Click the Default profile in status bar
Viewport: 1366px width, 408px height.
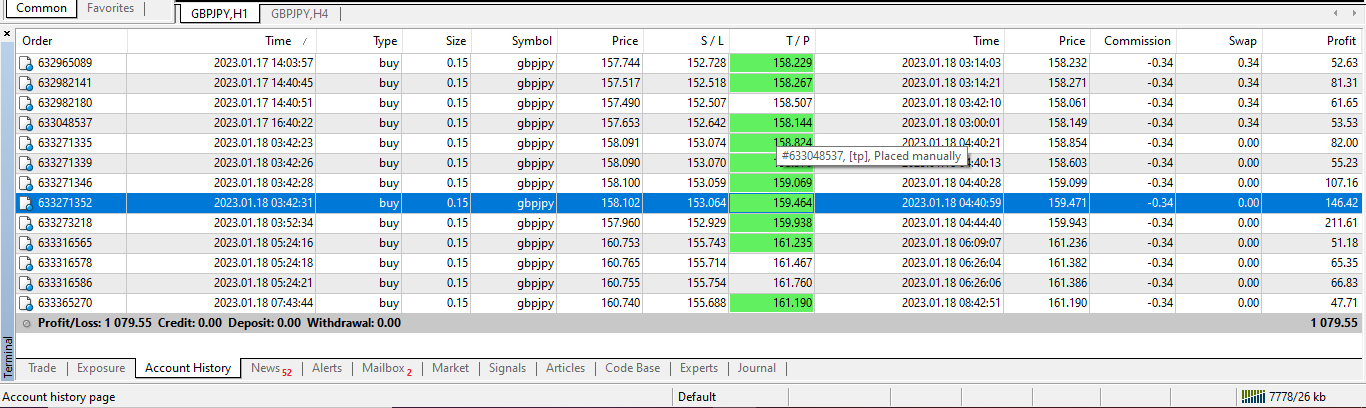[697, 397]
